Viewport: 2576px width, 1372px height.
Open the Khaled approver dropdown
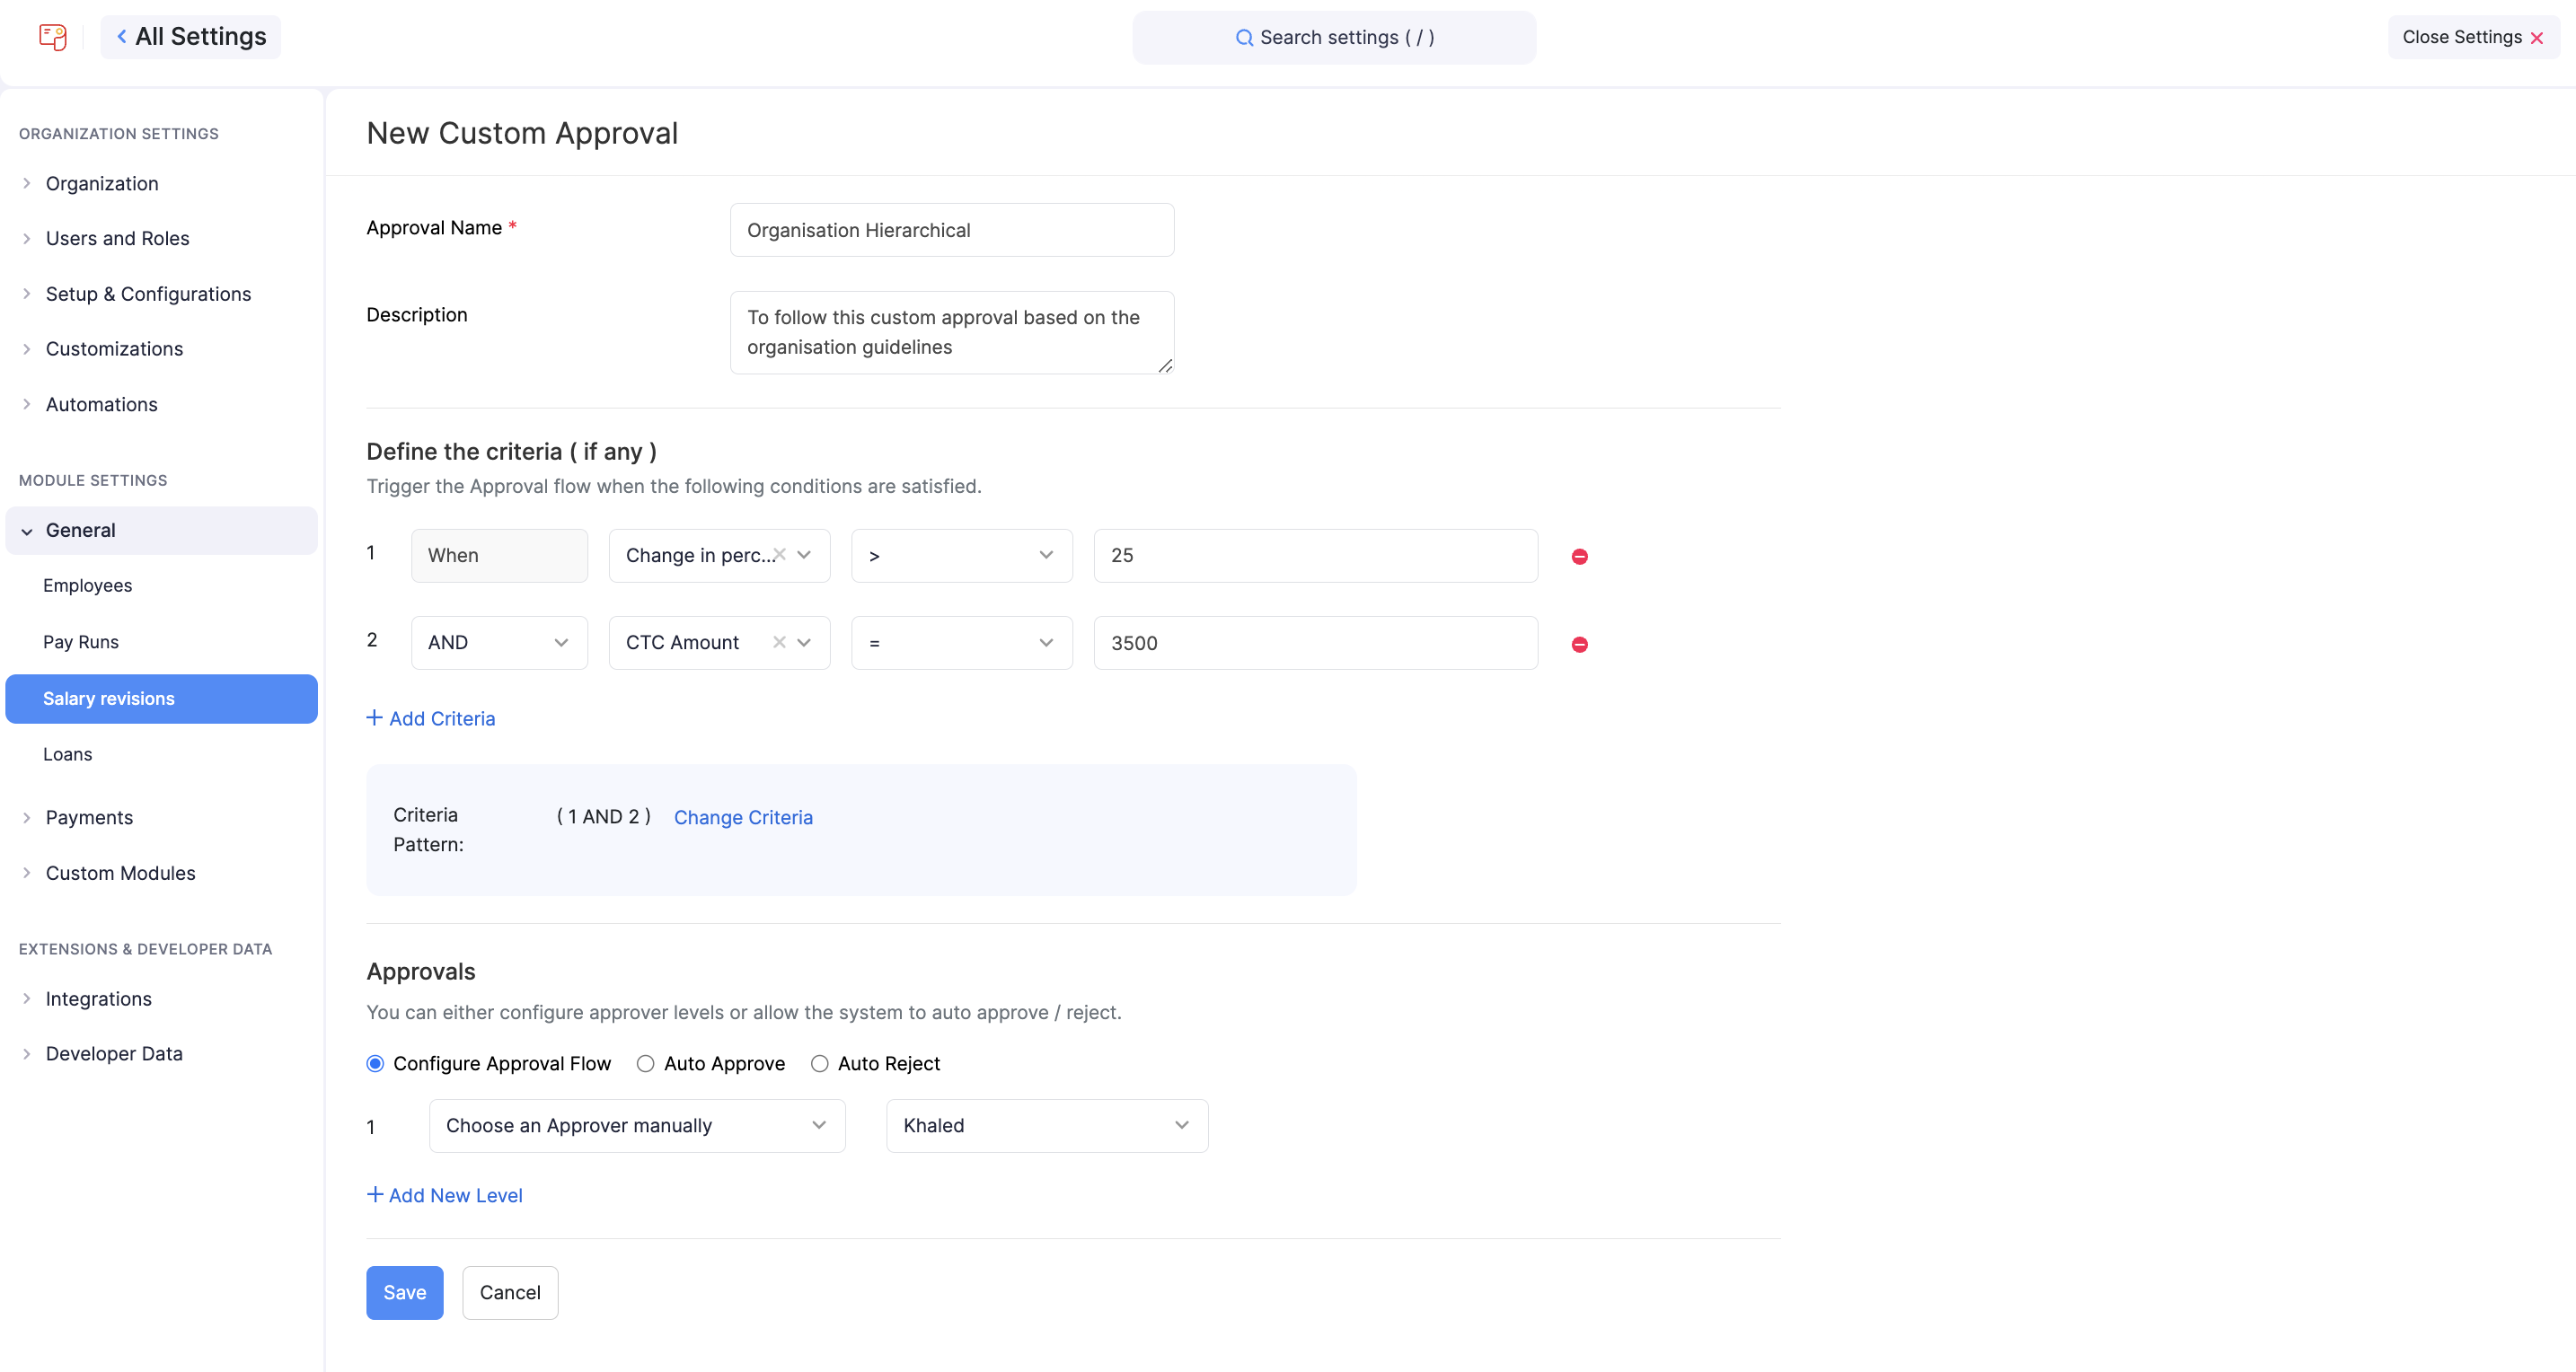(x=1046, y=1125)
